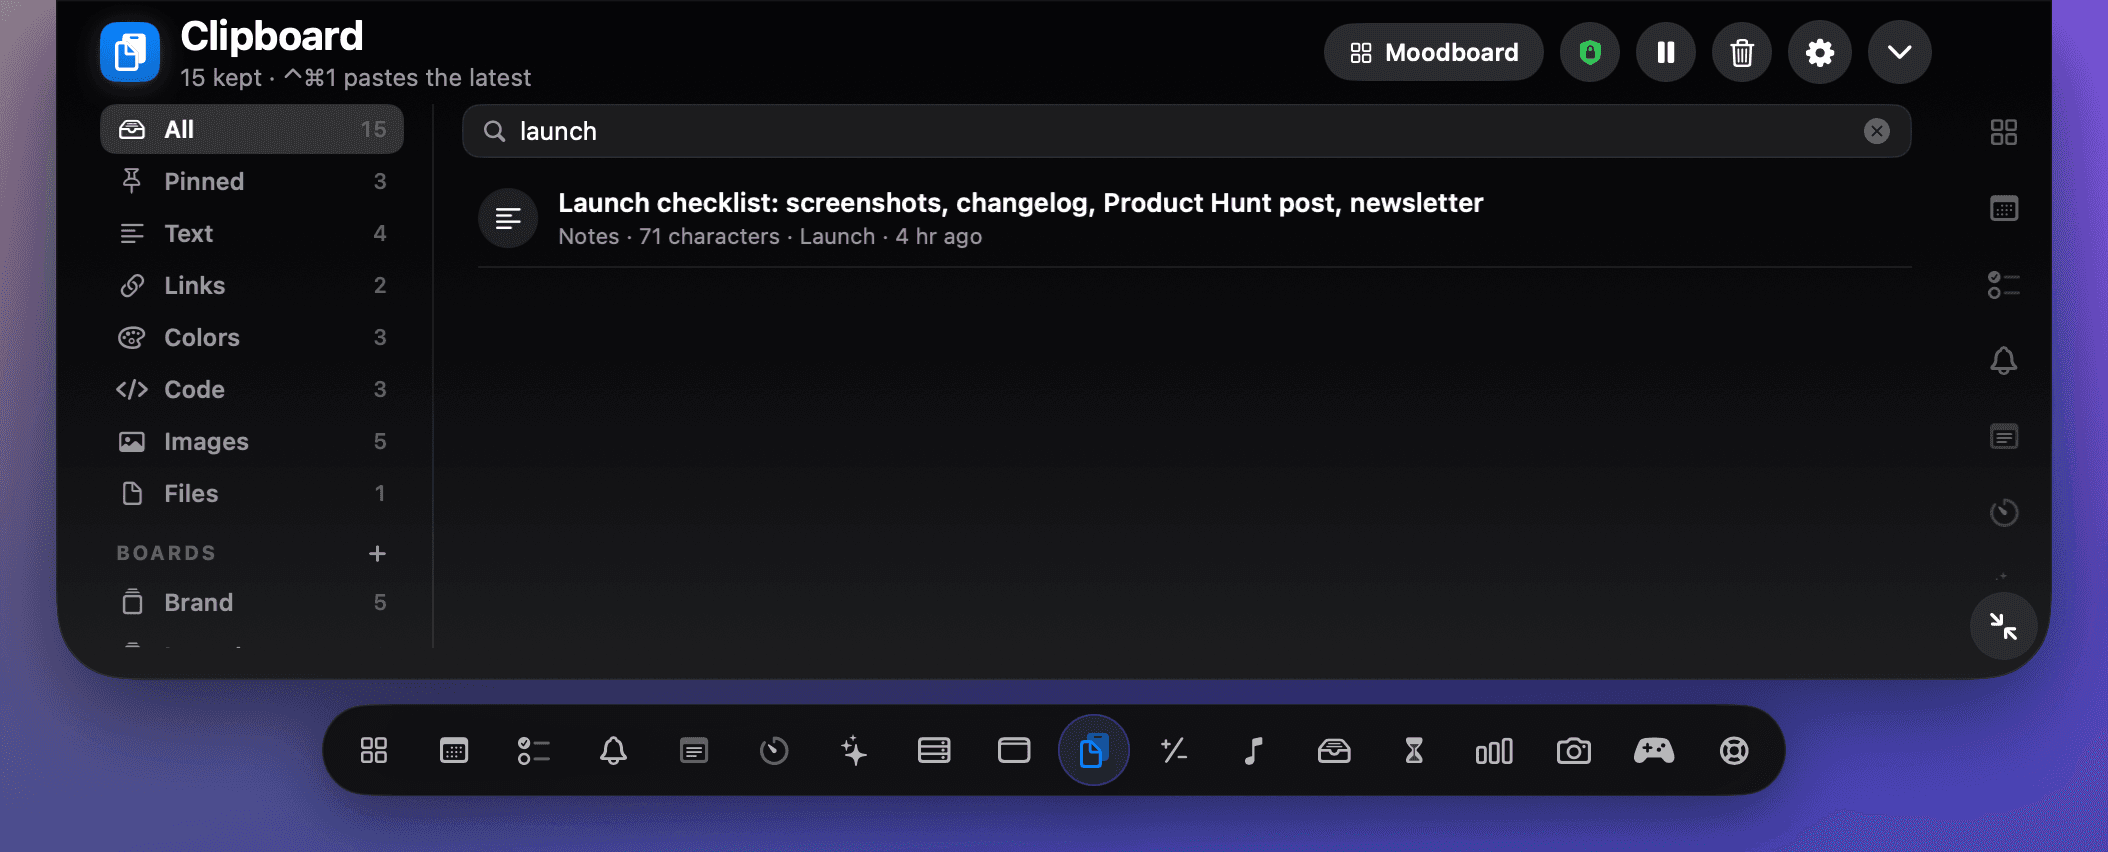Open the camera widget in dock
2108x852 pixels.
1574,751
